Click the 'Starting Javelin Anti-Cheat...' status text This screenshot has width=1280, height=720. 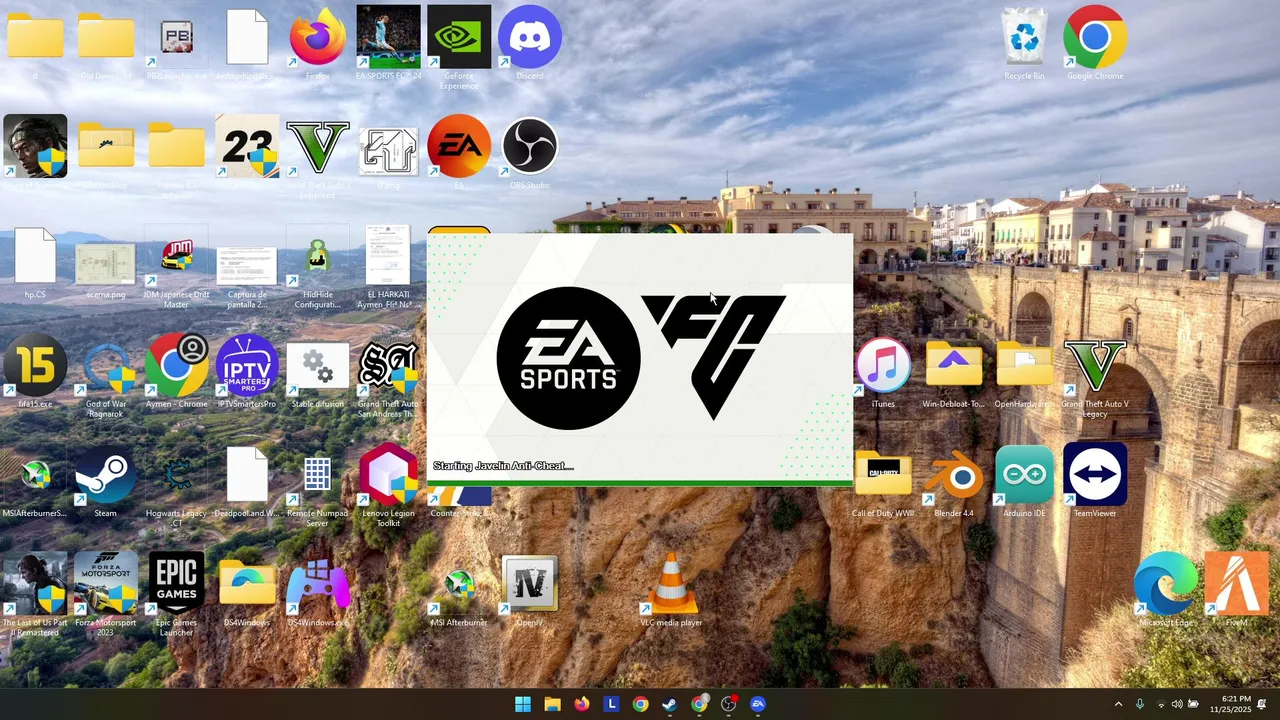(x=503, y=466)
